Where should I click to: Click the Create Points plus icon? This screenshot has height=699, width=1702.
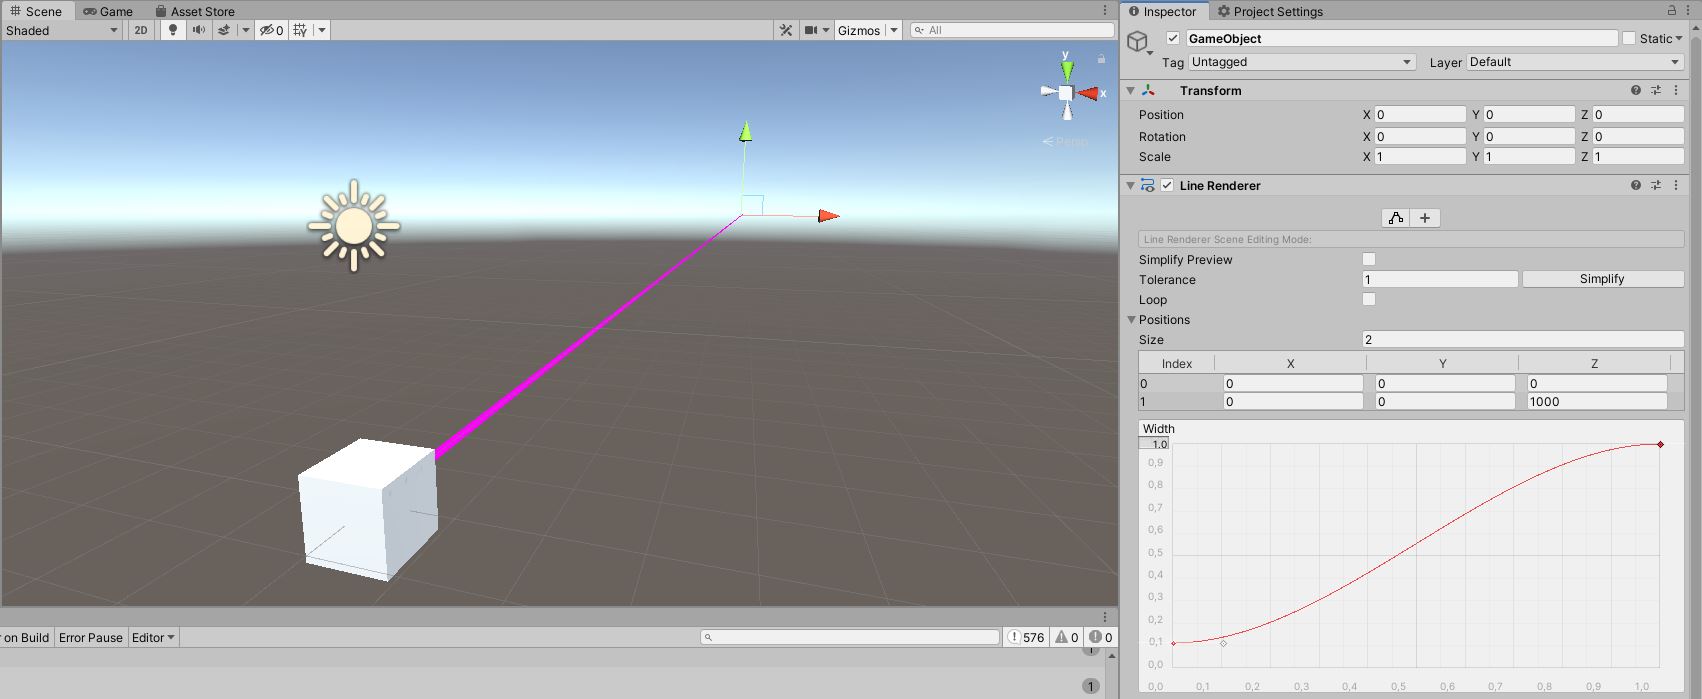point(1425,218)
